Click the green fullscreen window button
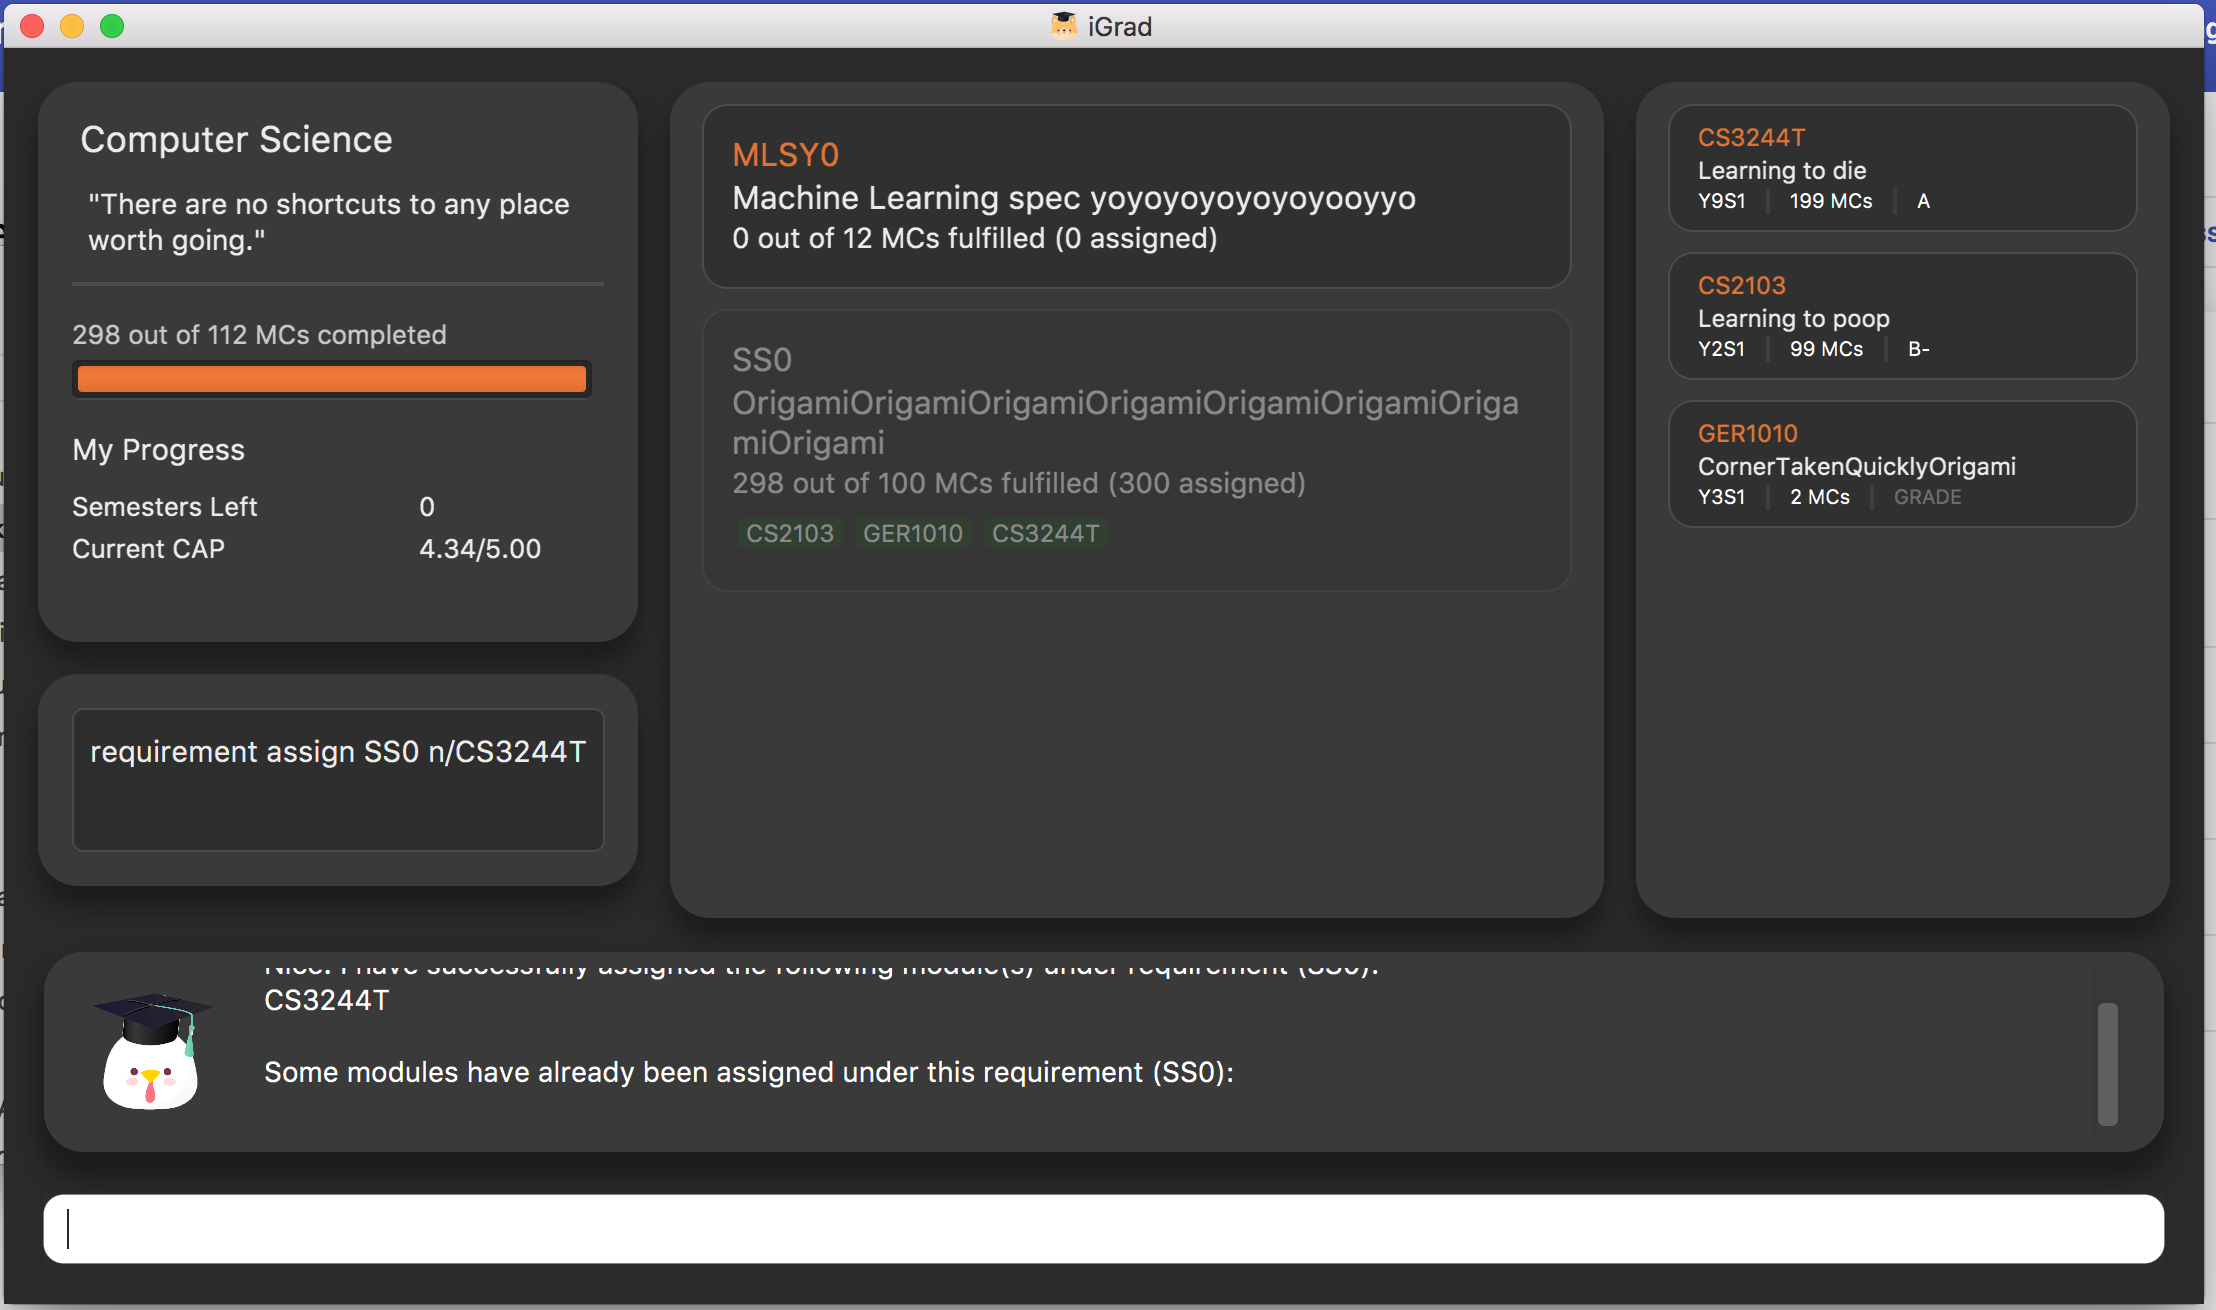Viewport: 2216px width, 1310px height. point(112,26)
